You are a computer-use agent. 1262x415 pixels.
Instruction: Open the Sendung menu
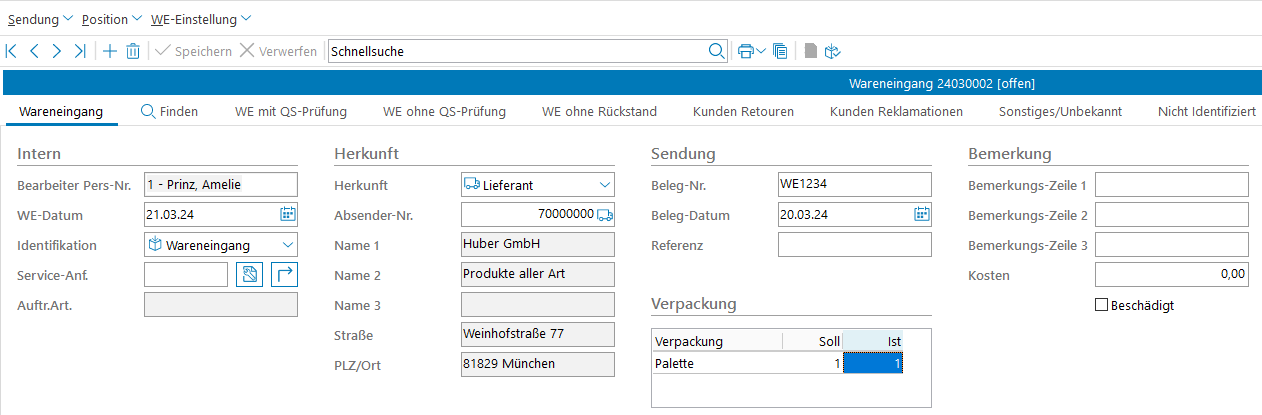[x=40, y=19]
